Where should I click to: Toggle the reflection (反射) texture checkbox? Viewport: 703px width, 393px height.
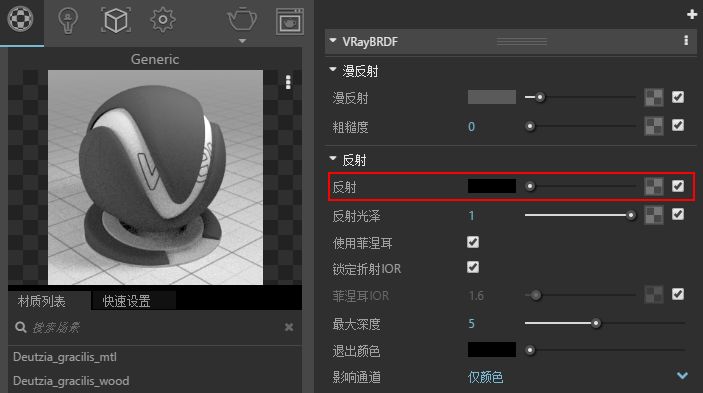678,186
